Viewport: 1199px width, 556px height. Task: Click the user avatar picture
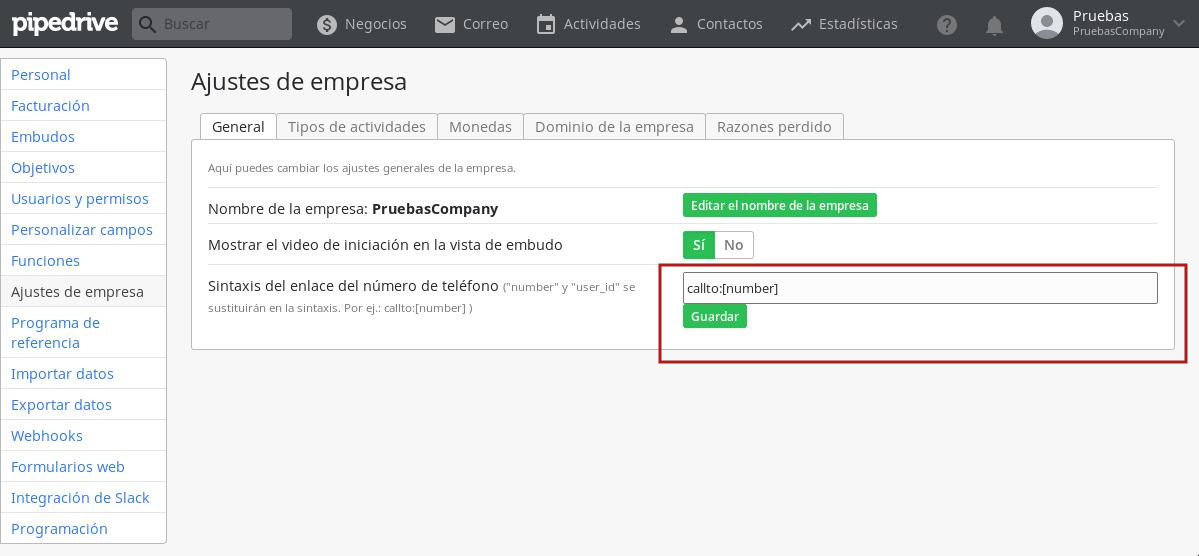[x=1047, y=23]
